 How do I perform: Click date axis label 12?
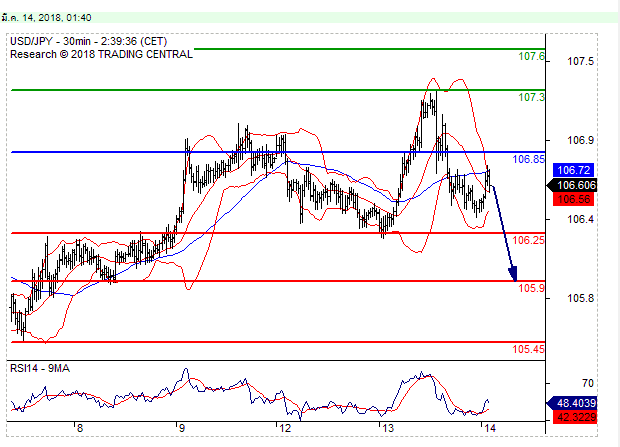[x=285, y=428]
